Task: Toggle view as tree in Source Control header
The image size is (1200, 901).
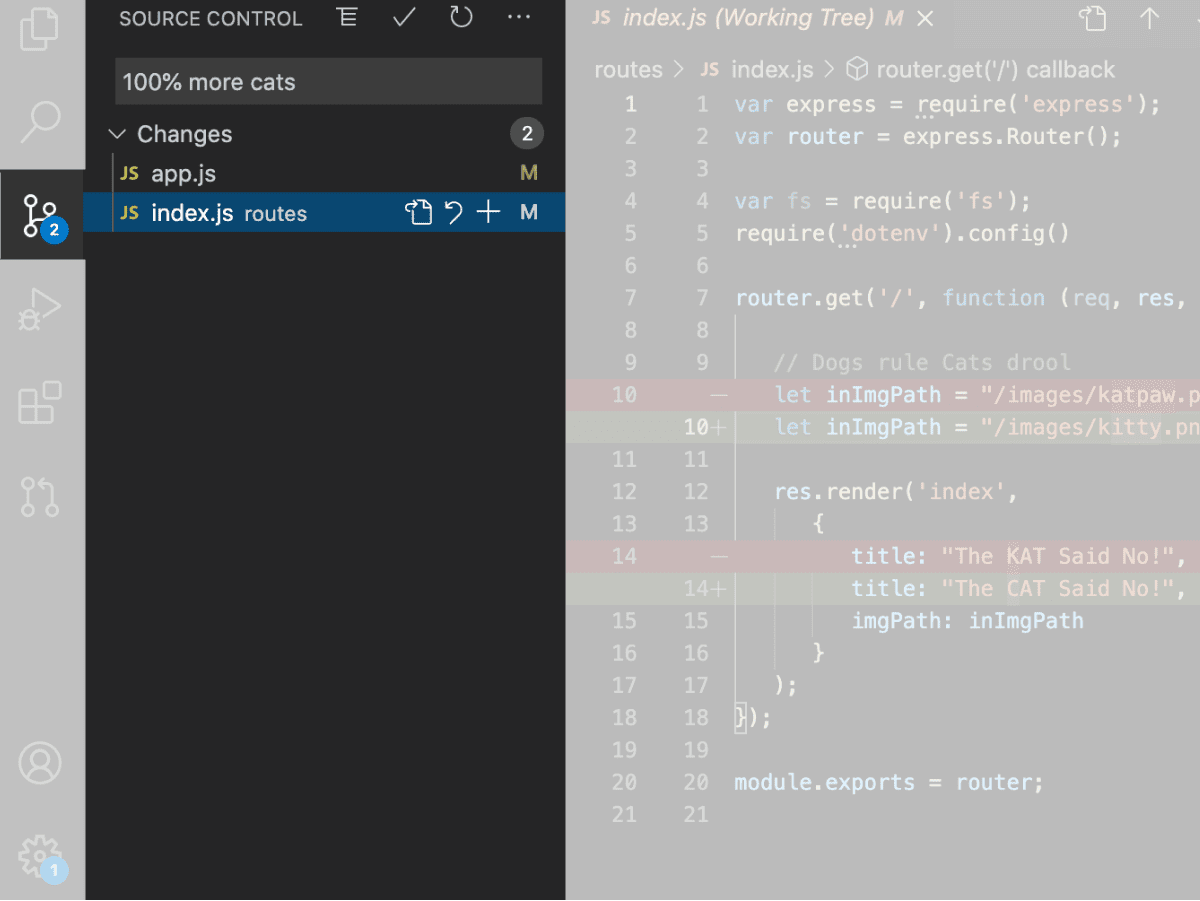Action: [x=347, y=17]
